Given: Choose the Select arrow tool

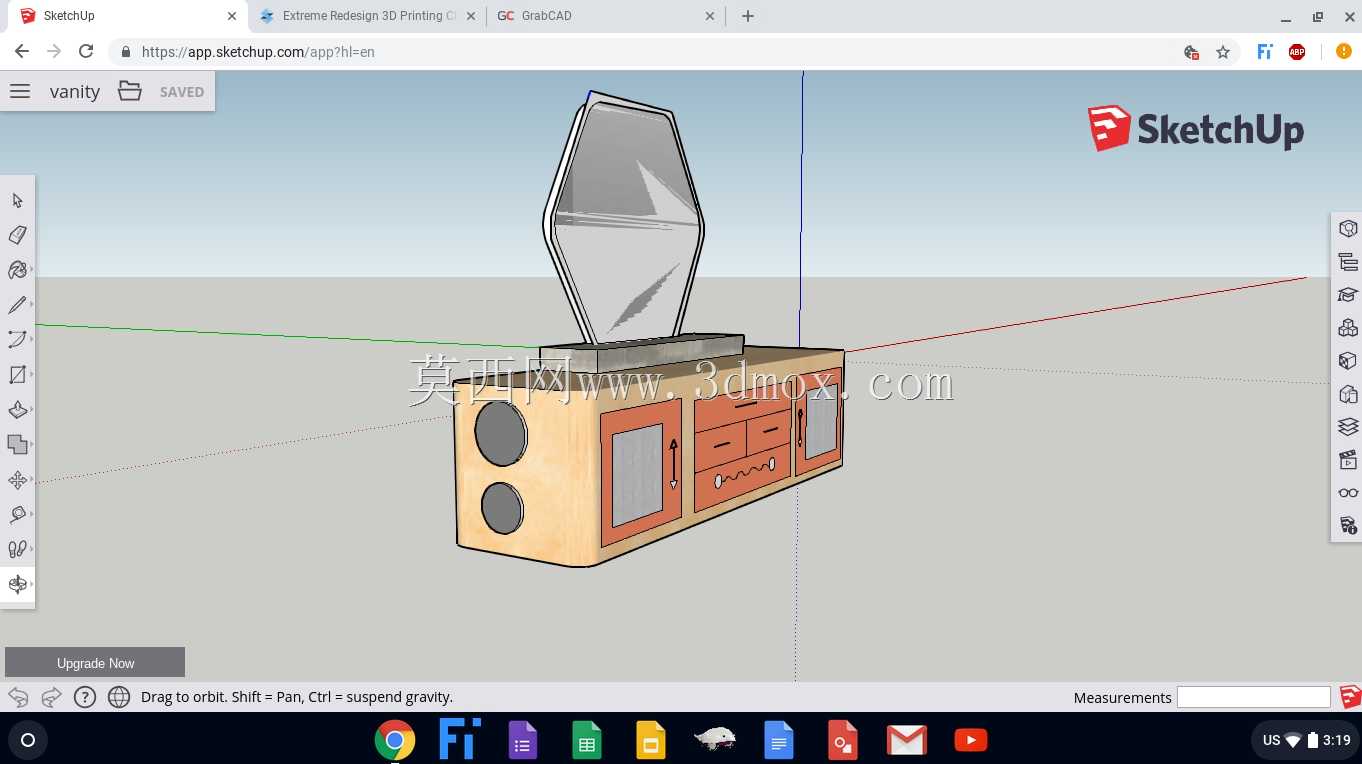Looking at the screenshot, I should click(x=17, y=200).
